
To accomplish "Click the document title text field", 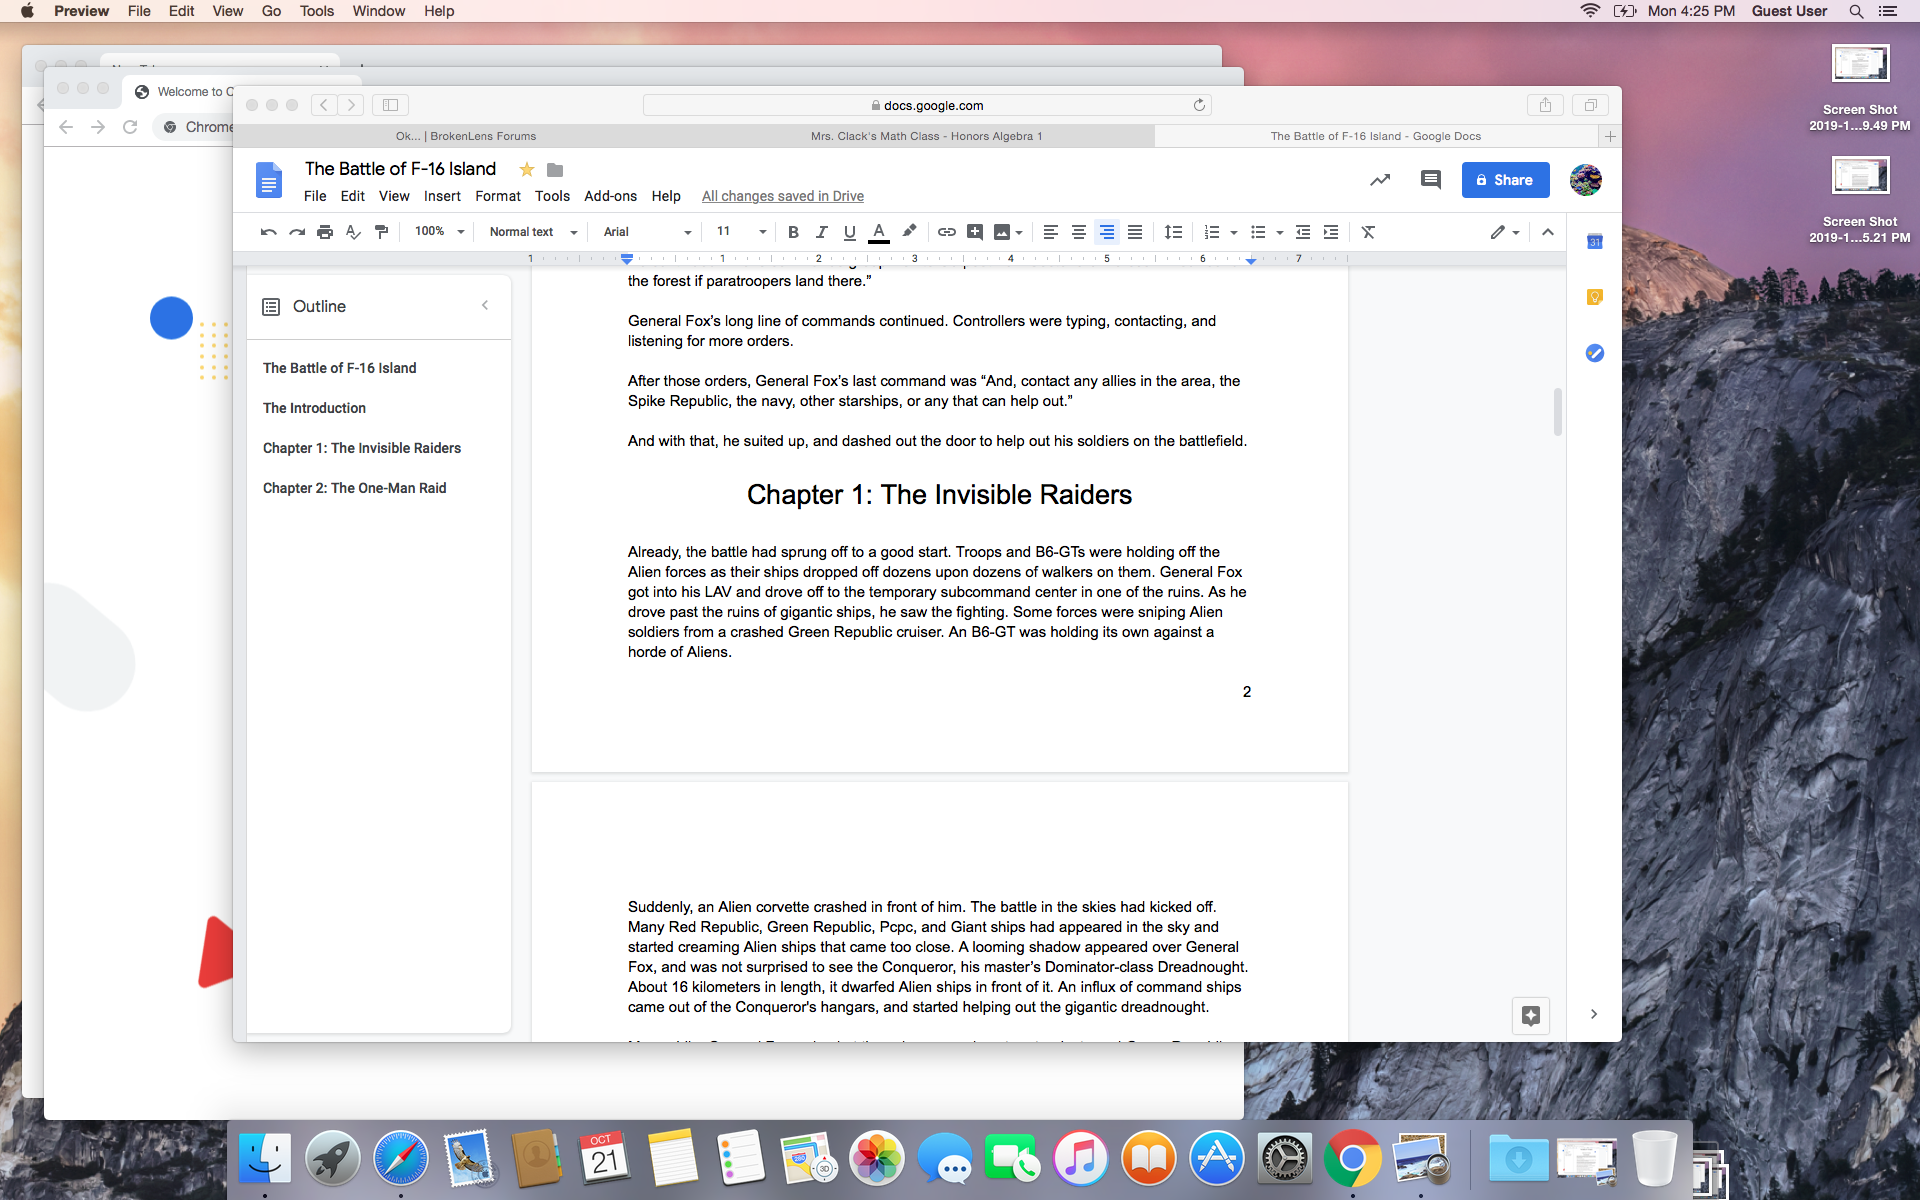I will point(400,169).
